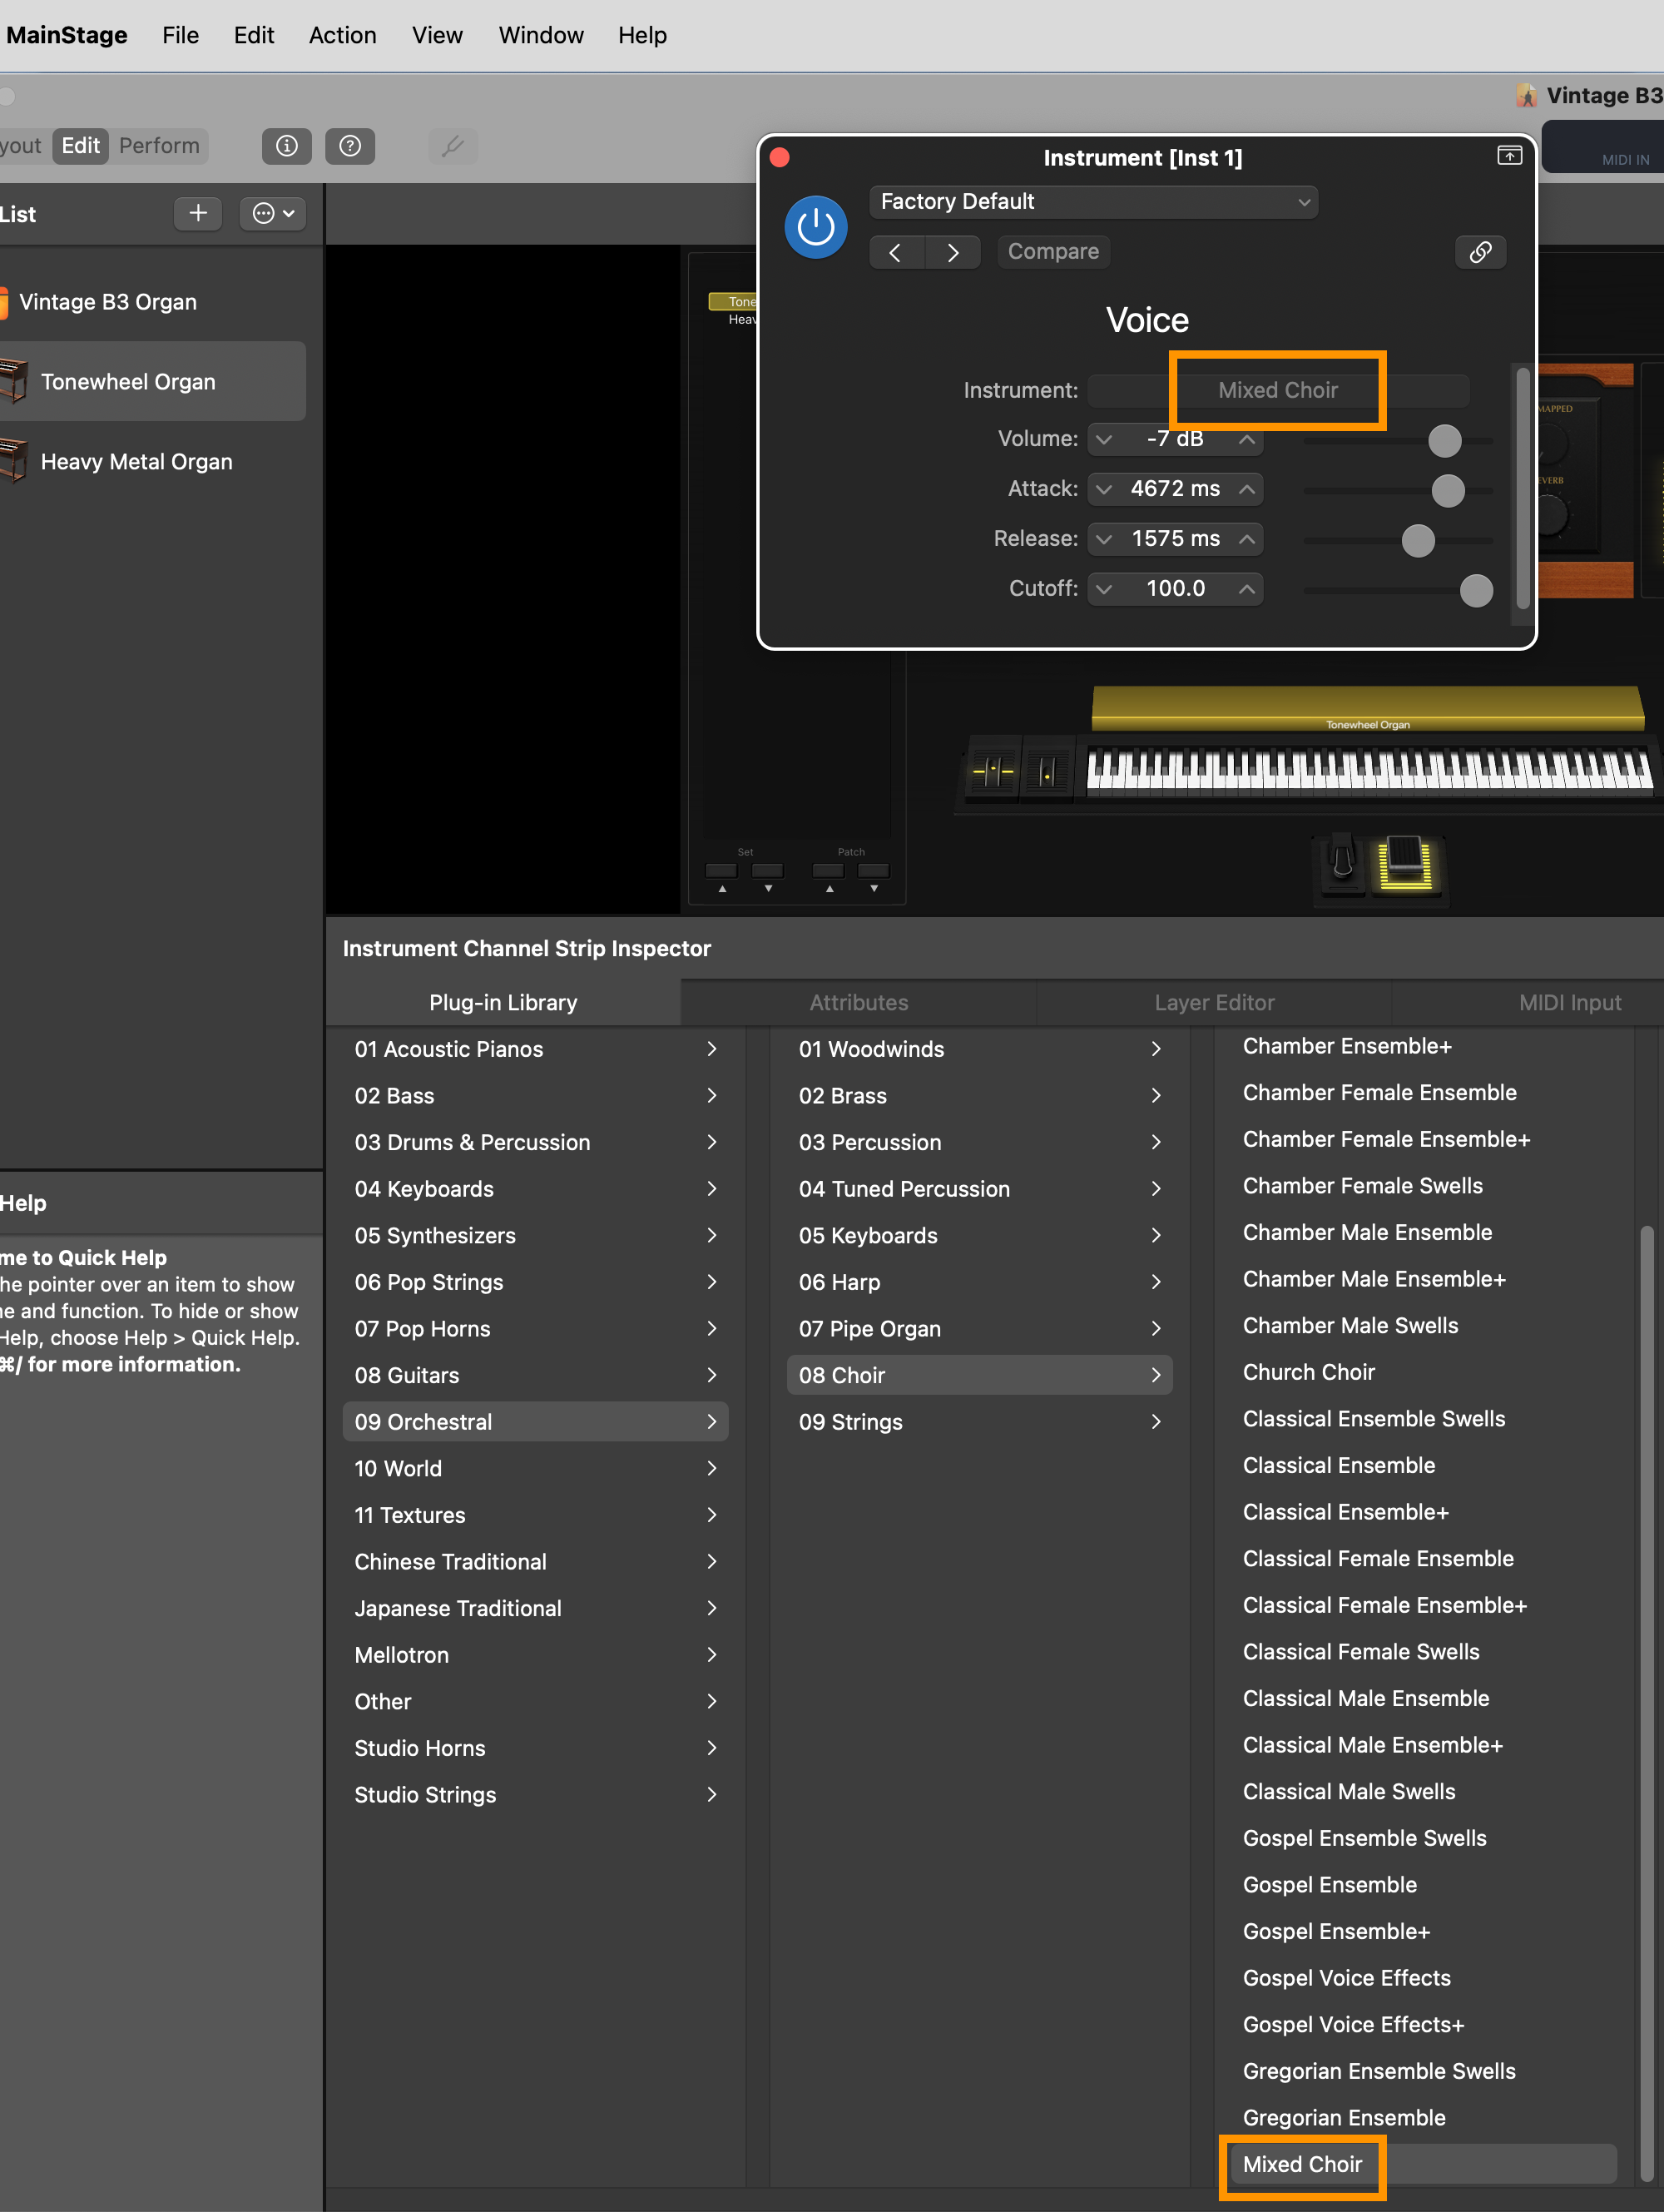Click the Attack 4672 ms value field
The image size is (1664, 2212).
tap(1175, 489)
